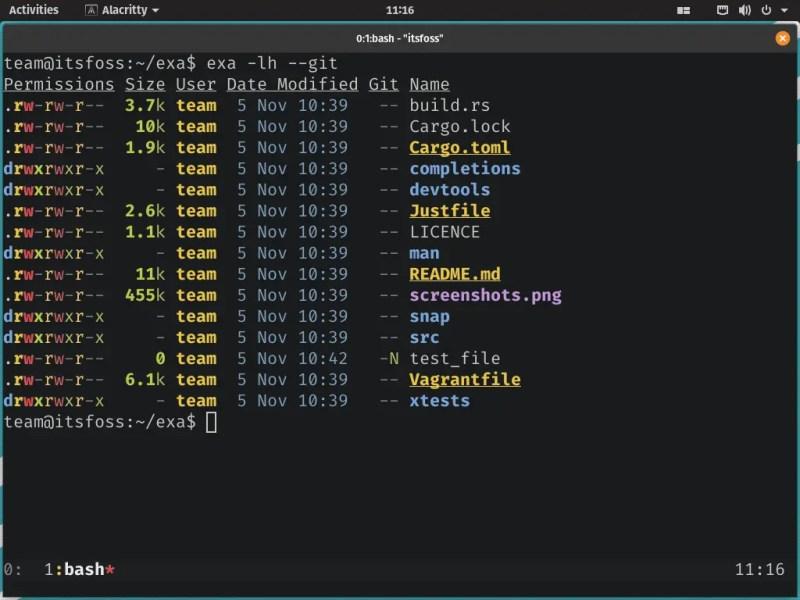The width and height of the screenshot is (800, 600).
Task: Click the tmux title bar showing 0:1:bash
Action: [x=400, y=40]
